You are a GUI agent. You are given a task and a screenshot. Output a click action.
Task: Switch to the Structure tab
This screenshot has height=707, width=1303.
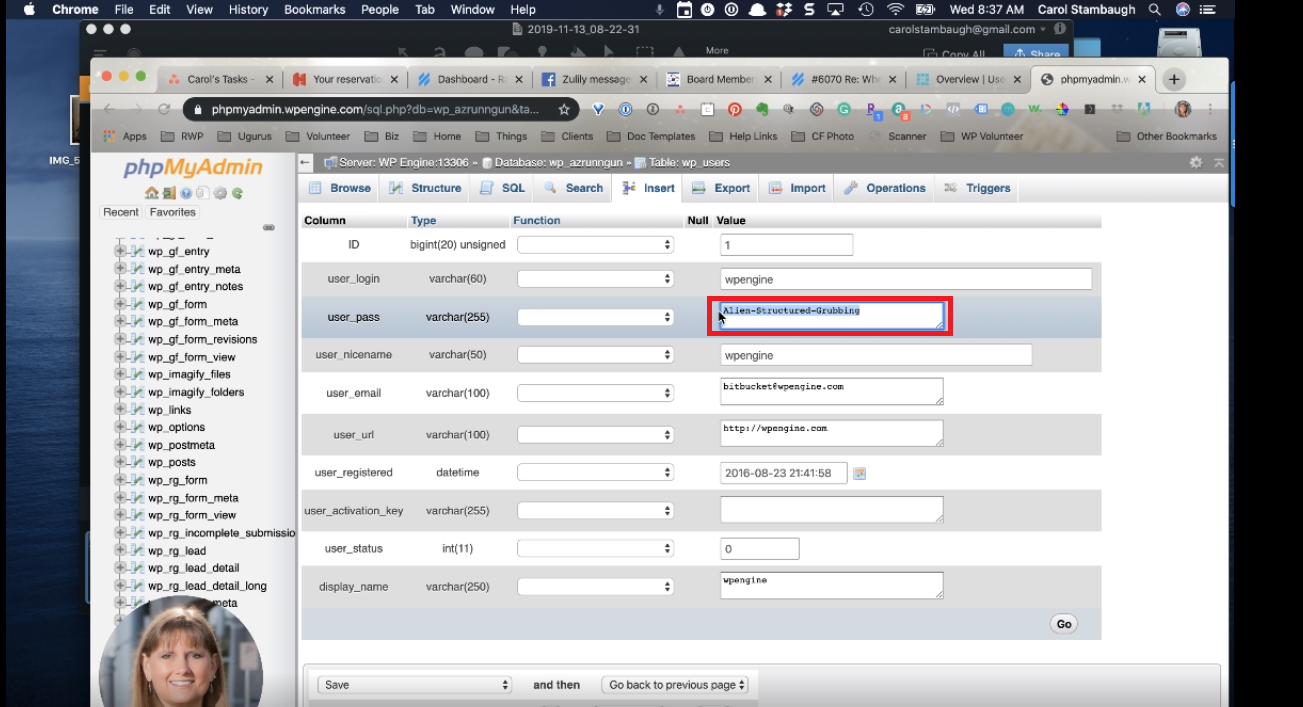coord(425,188)
